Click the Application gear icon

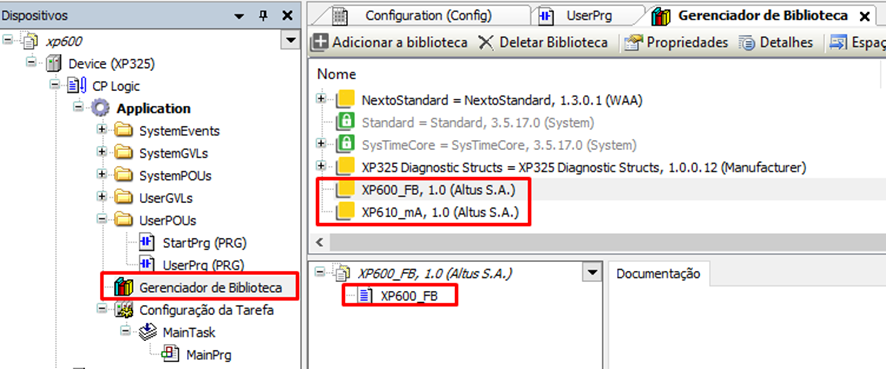point(101,108)
